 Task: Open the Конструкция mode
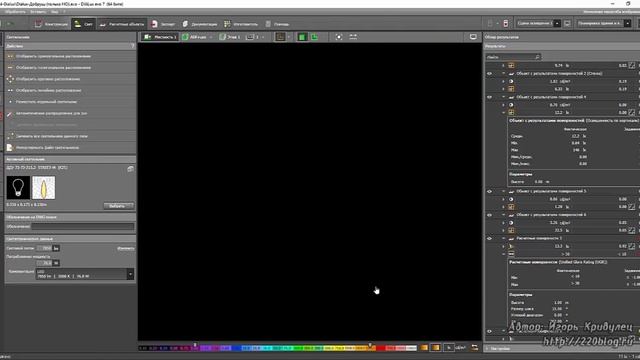pyautogui.click(x=51, y=24)
